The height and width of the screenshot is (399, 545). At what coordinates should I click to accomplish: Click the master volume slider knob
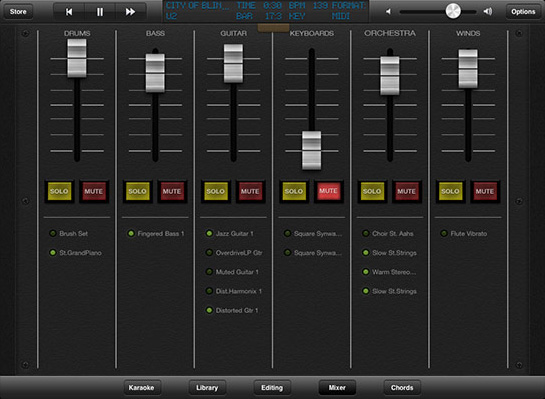pos(453,11)
